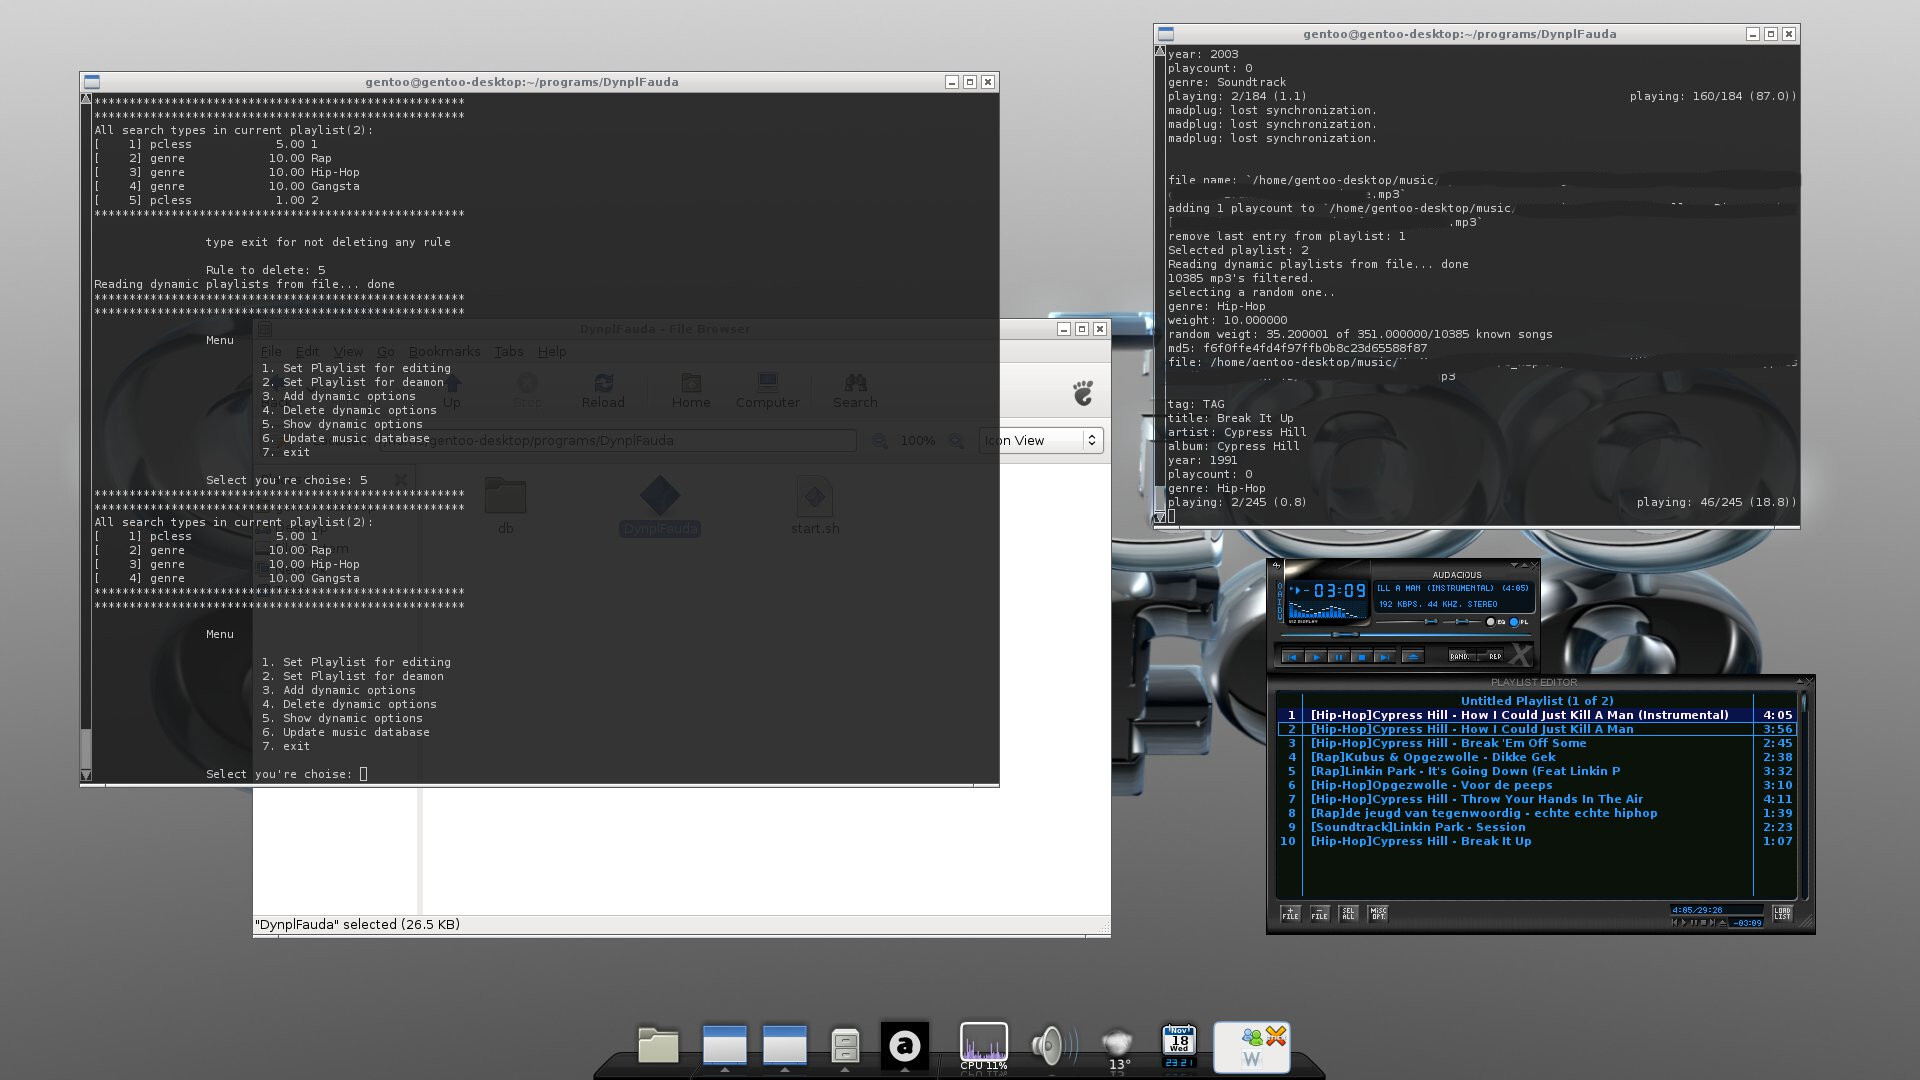Click the File Browser status bar text
Viewport: 1920px width, 1080px height.
[x=357, y=924]
